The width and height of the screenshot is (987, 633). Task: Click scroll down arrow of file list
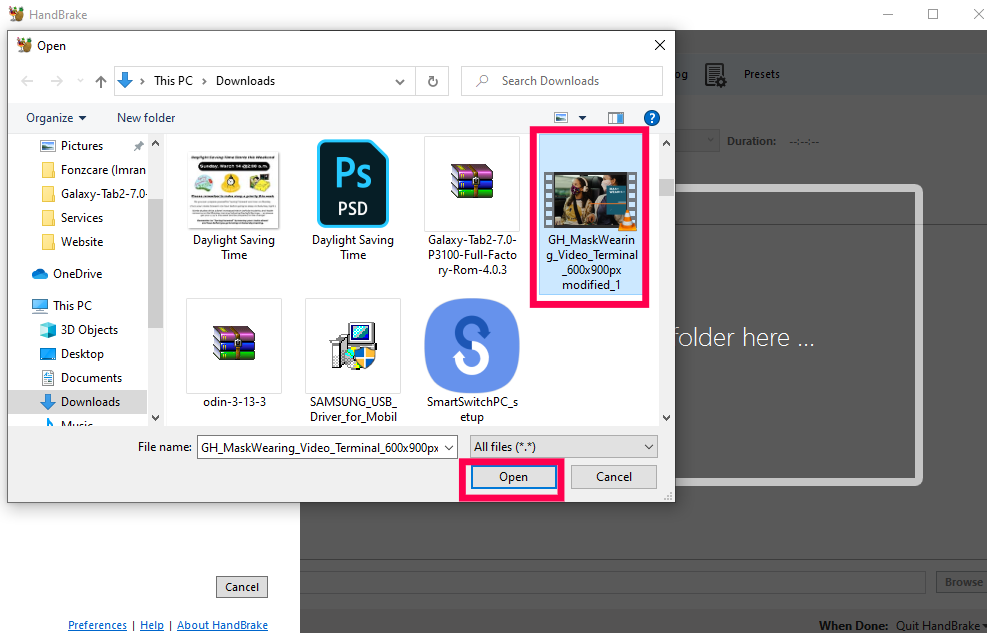(667, 418)
